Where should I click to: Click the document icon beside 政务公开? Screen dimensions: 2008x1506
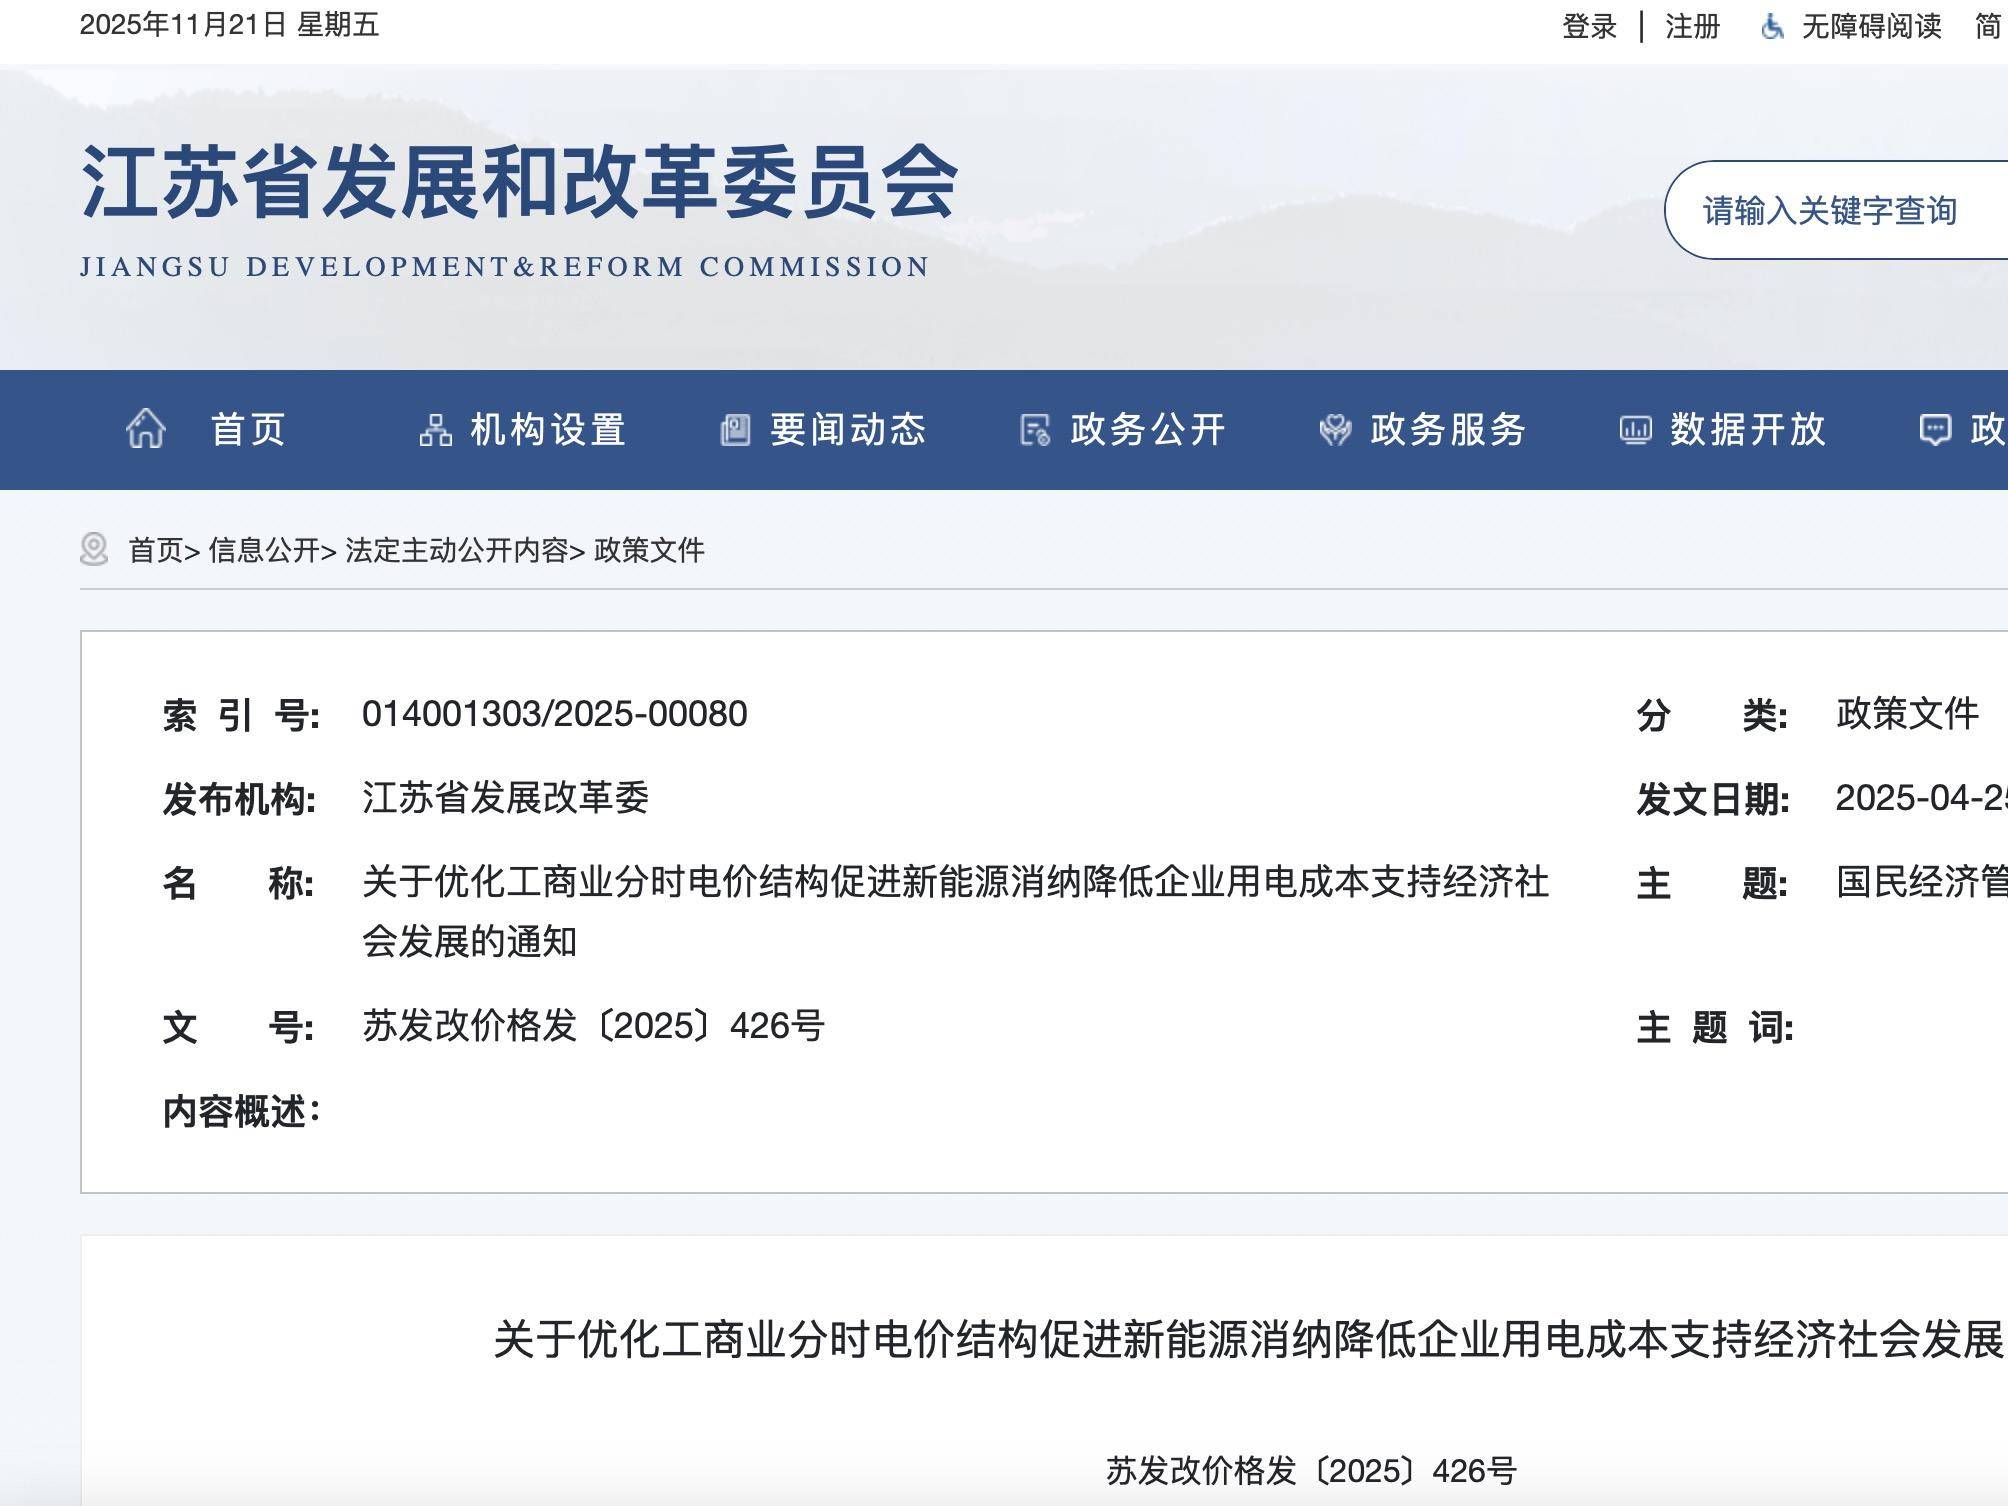pyautogui.click(x=1034, y=429)
